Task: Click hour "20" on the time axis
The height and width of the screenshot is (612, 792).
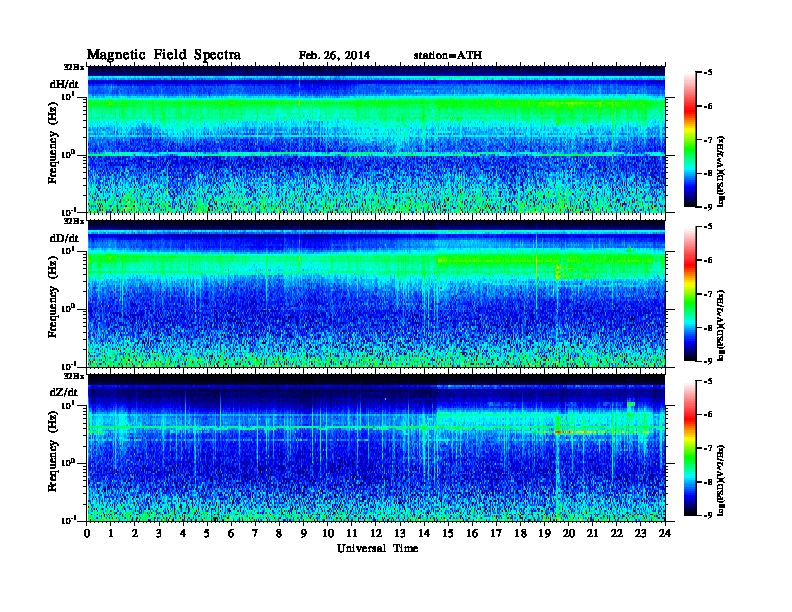Action: pos(569,533)
